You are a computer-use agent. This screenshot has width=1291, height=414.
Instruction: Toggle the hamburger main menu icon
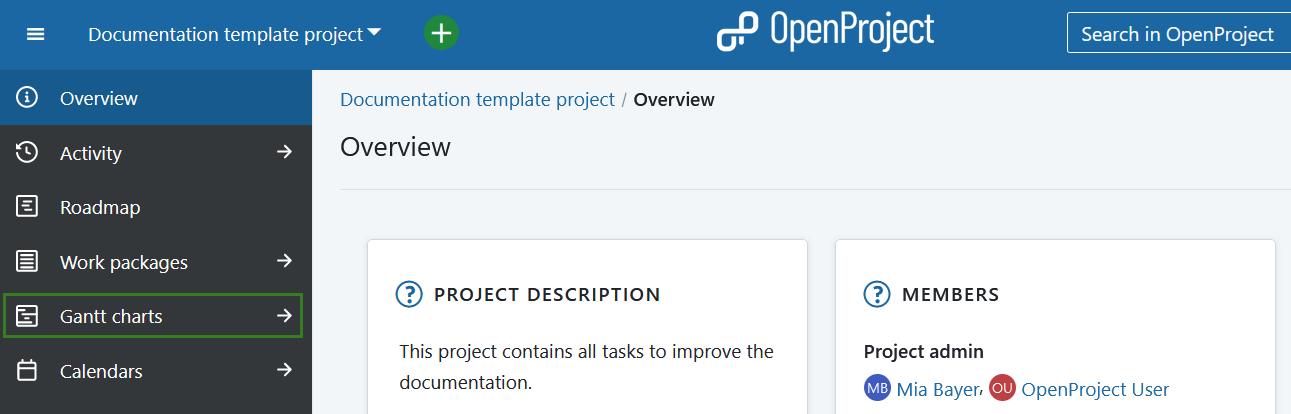pos(35,34)
